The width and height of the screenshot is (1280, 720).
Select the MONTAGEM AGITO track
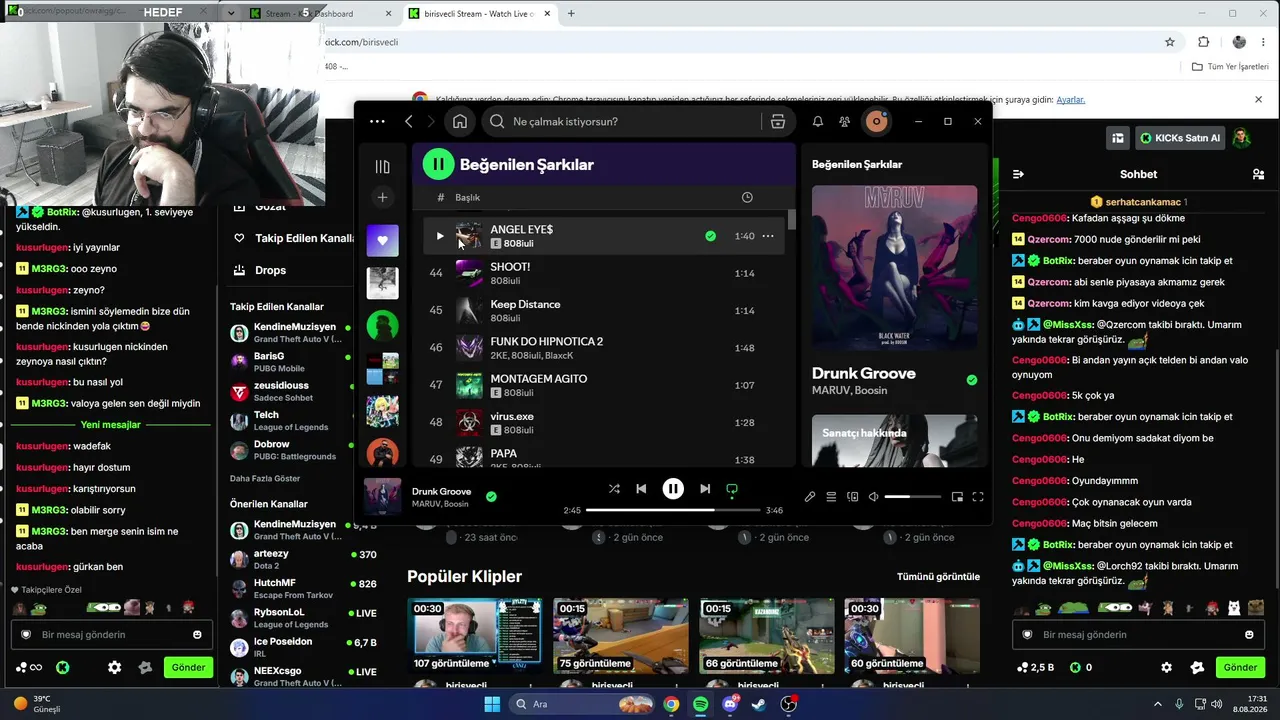[604, 385]
